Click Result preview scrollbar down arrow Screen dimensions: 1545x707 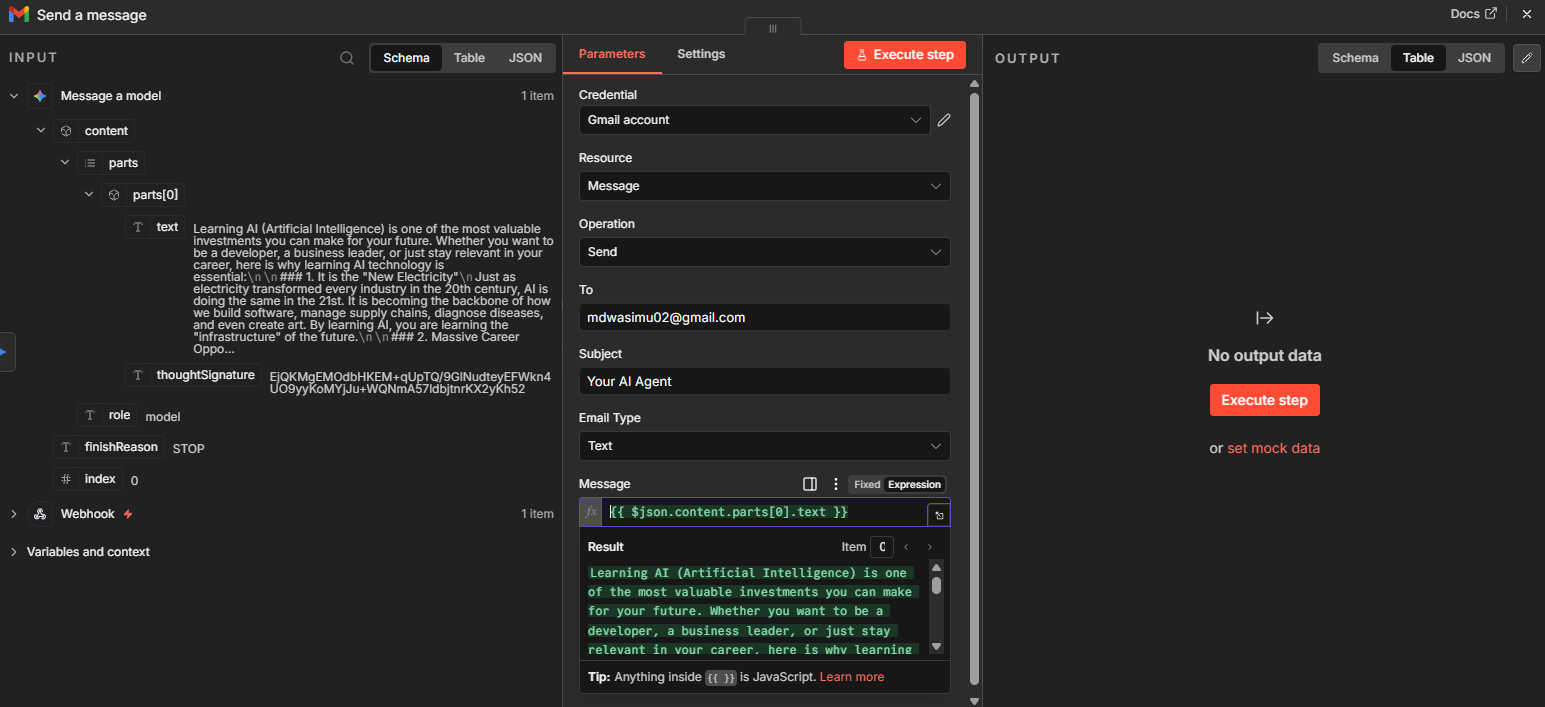click(937, 647)
